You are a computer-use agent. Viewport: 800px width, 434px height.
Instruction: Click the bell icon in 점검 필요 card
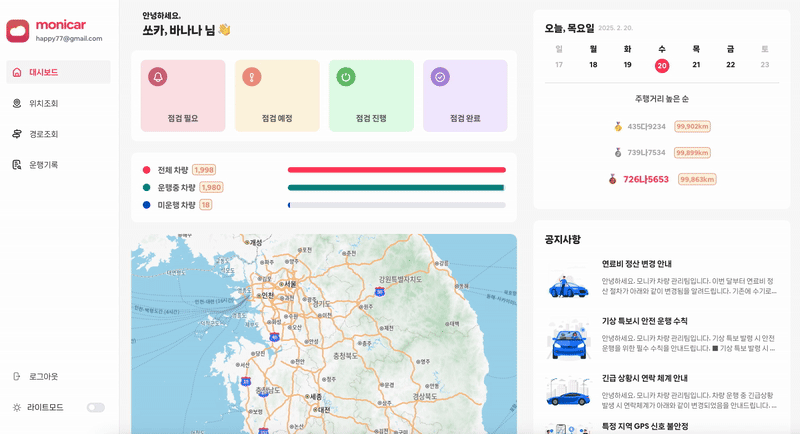tap(158, 77)
